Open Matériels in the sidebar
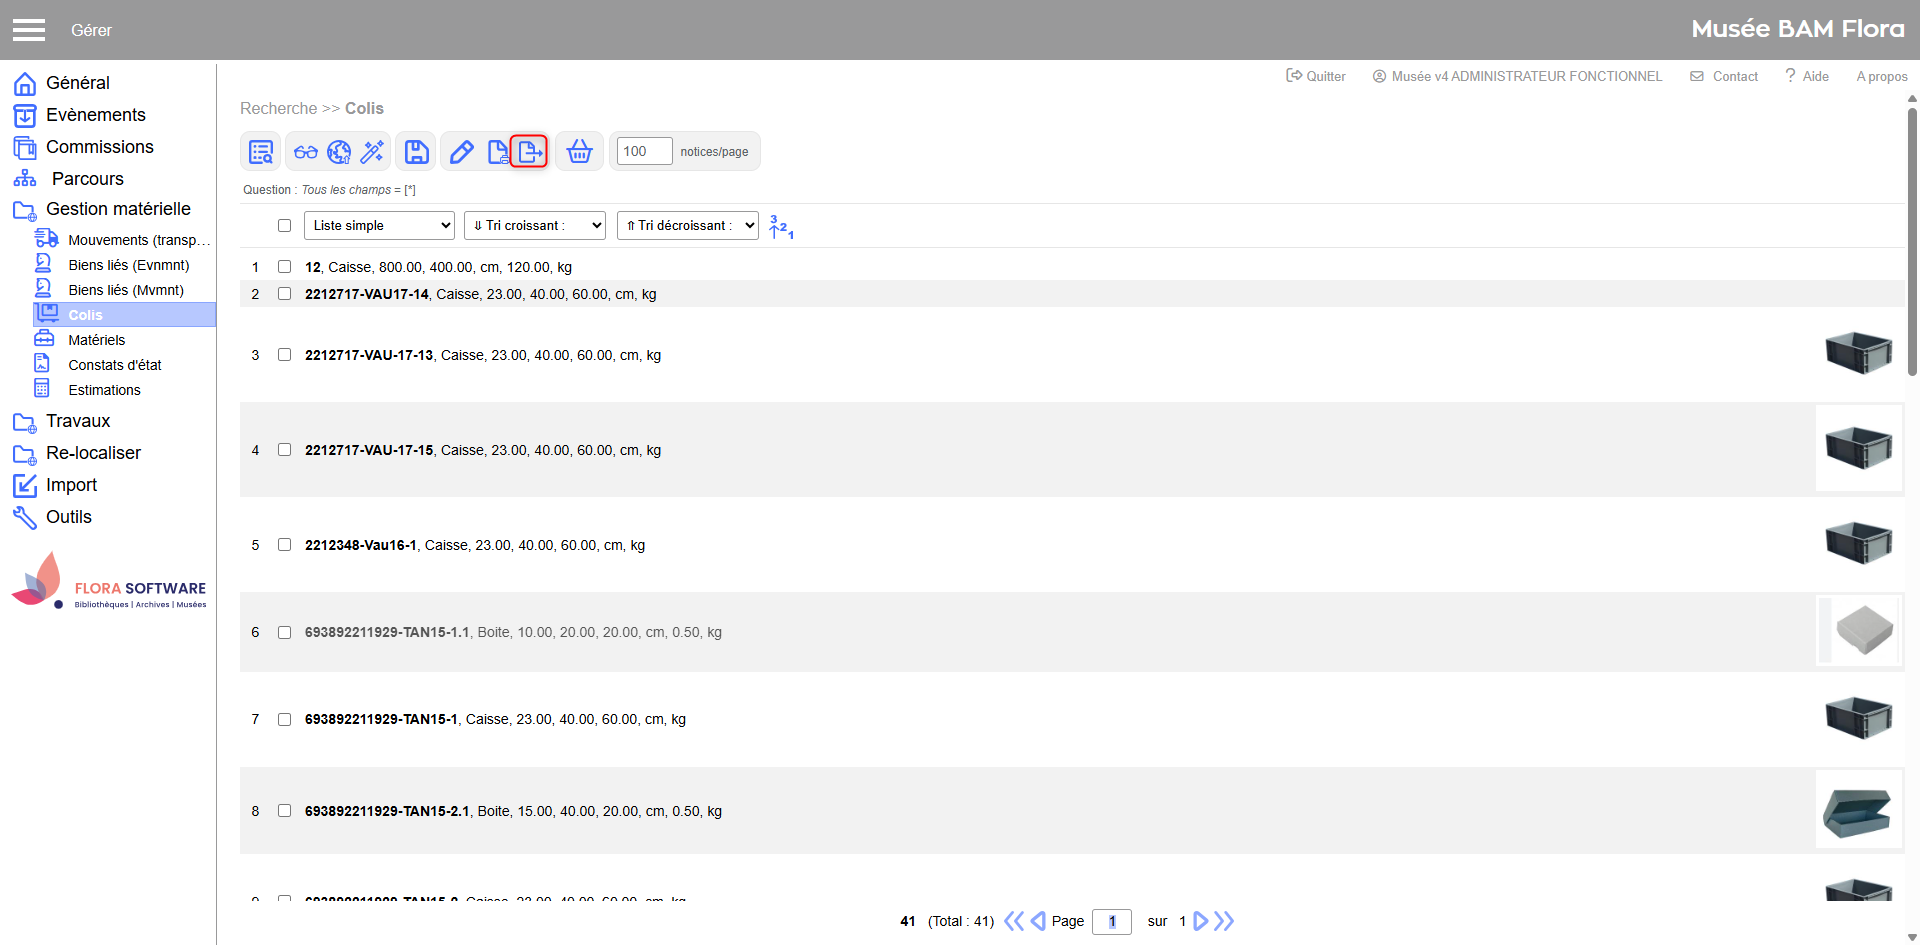 click(96, 340)
